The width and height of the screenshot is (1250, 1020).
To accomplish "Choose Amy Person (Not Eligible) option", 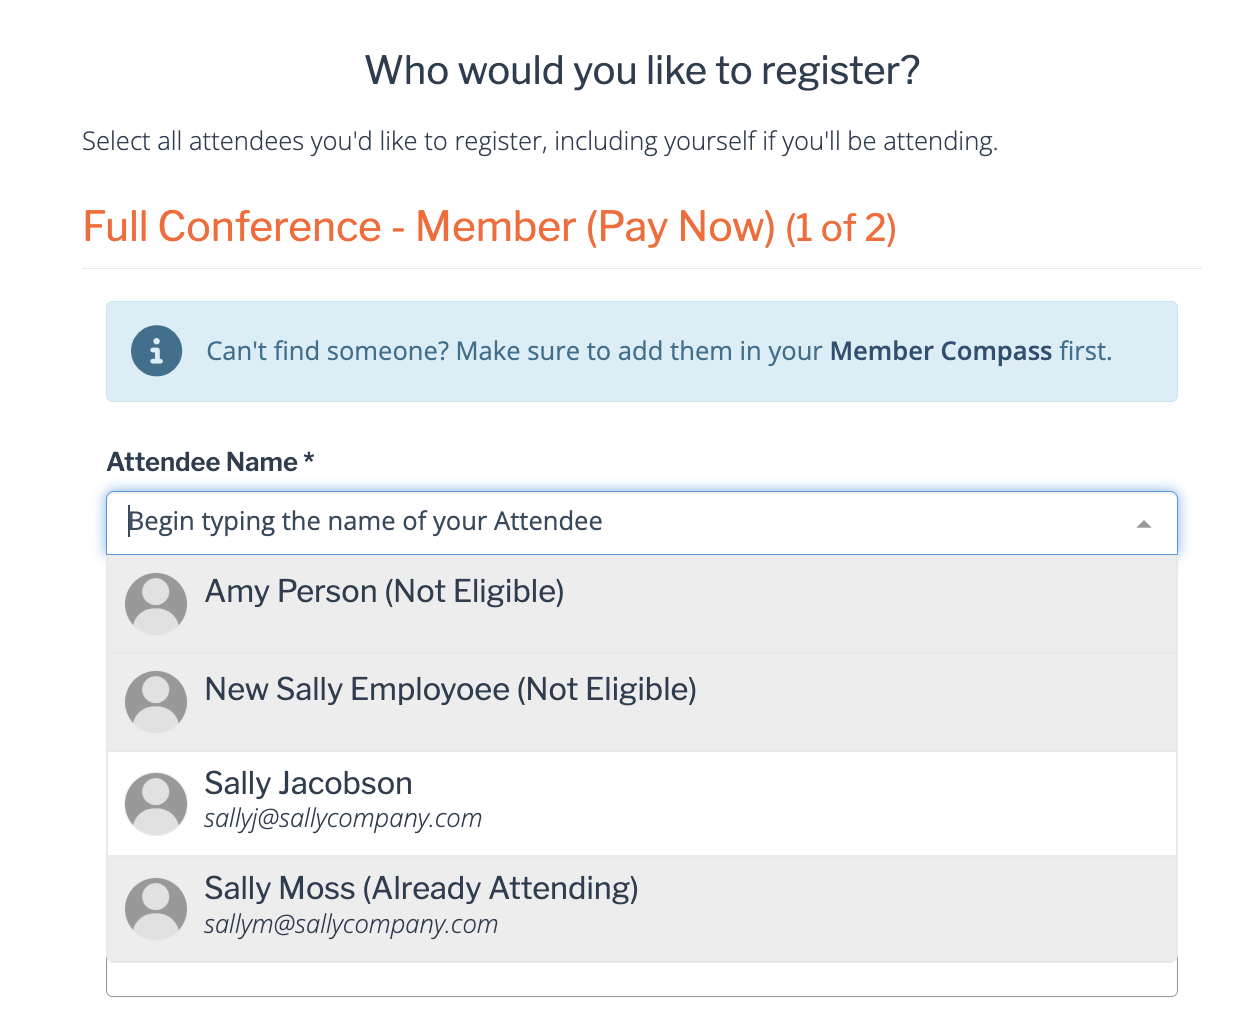I will pos(642,604).
